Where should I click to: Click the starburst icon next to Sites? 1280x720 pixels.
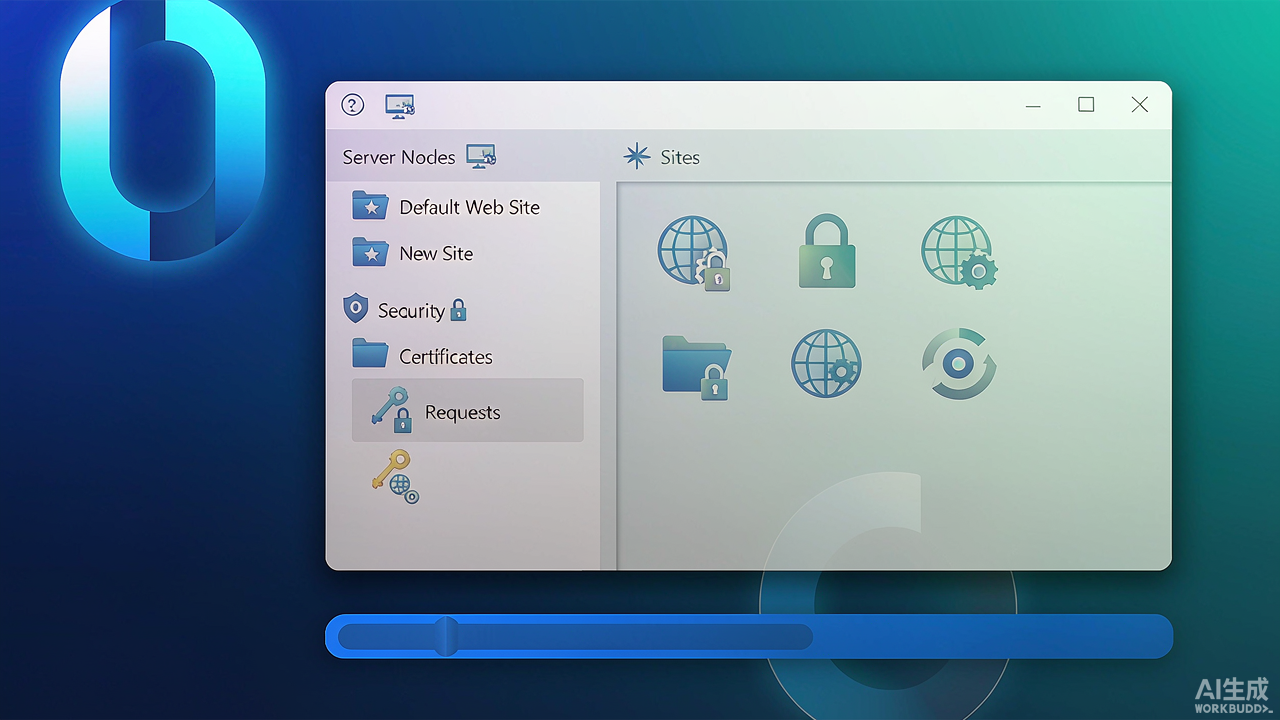pos(637,157)
